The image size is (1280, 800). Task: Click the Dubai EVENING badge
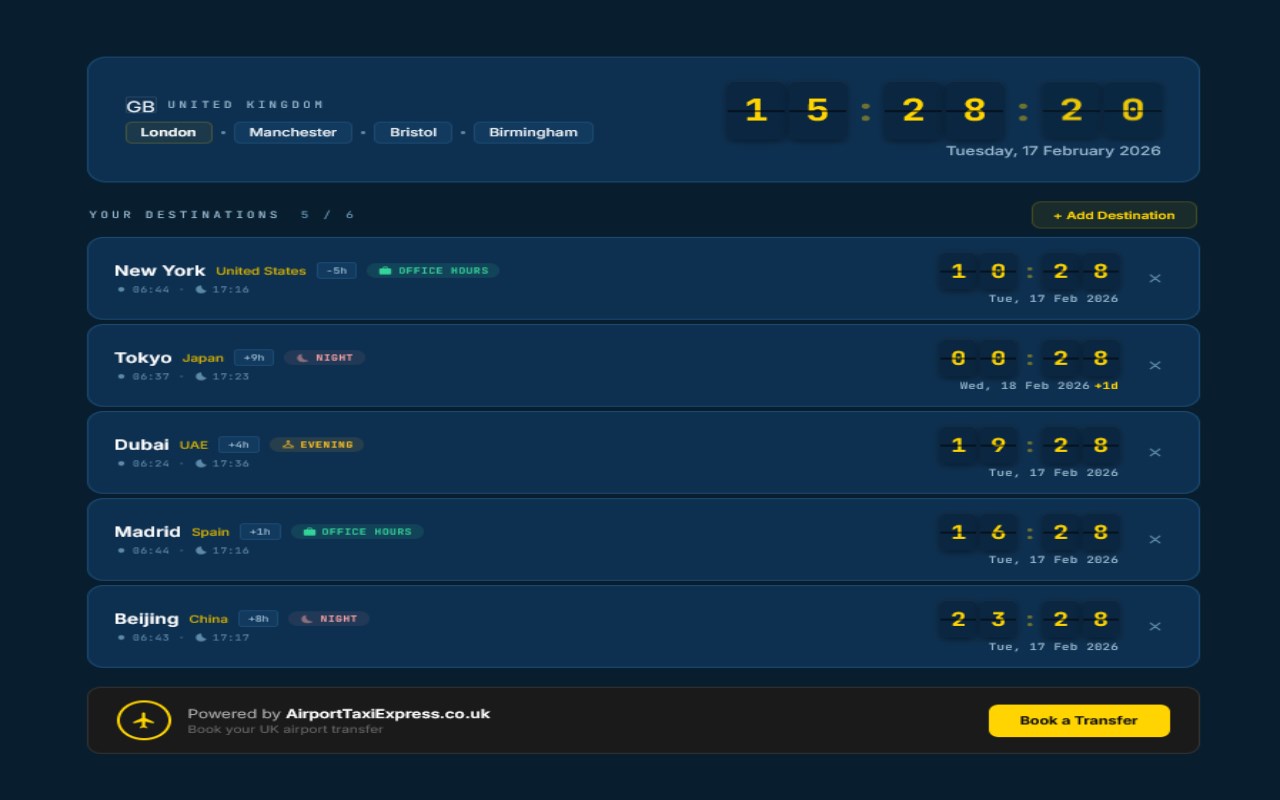pos(317,444)
